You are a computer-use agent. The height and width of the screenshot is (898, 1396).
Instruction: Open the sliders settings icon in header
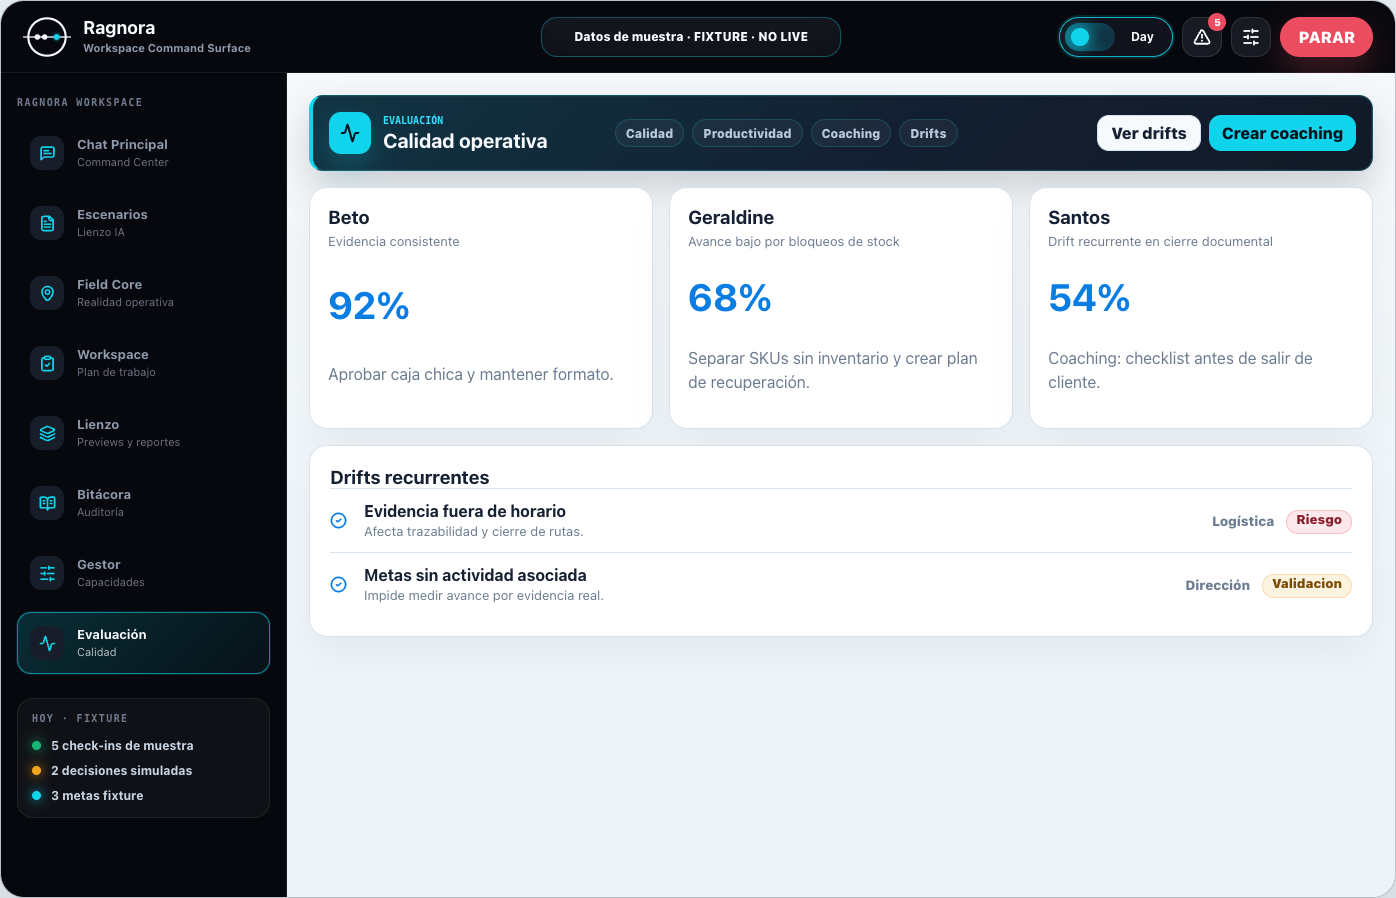pos(1251,37)
